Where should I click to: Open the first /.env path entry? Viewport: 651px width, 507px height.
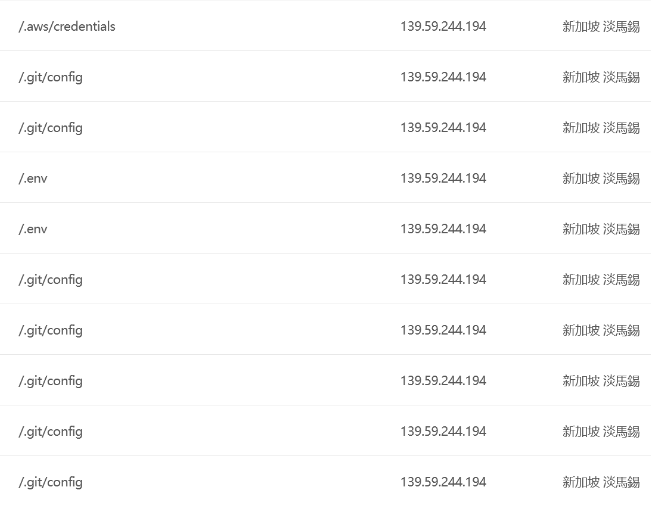(x=33, y=179)
